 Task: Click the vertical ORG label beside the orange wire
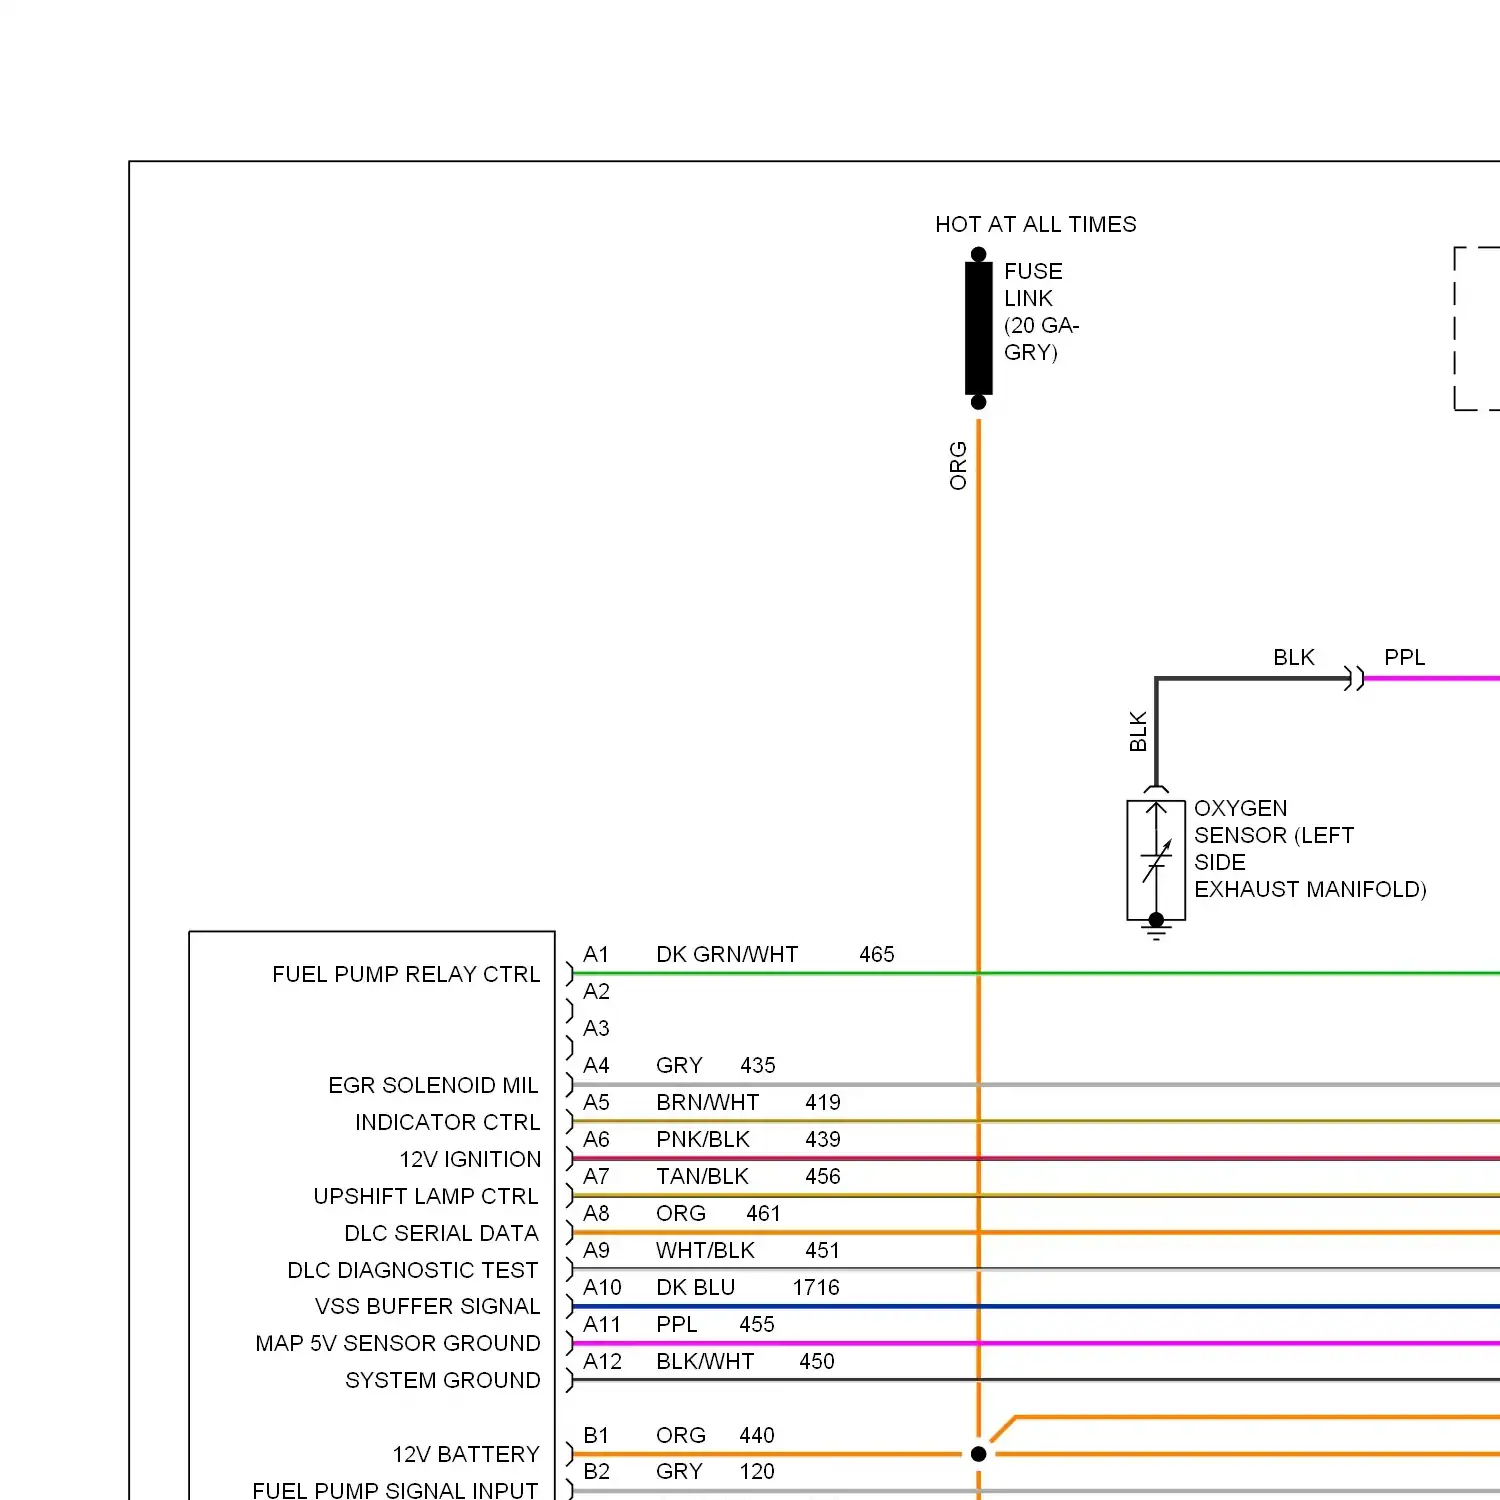coord(958,466)
